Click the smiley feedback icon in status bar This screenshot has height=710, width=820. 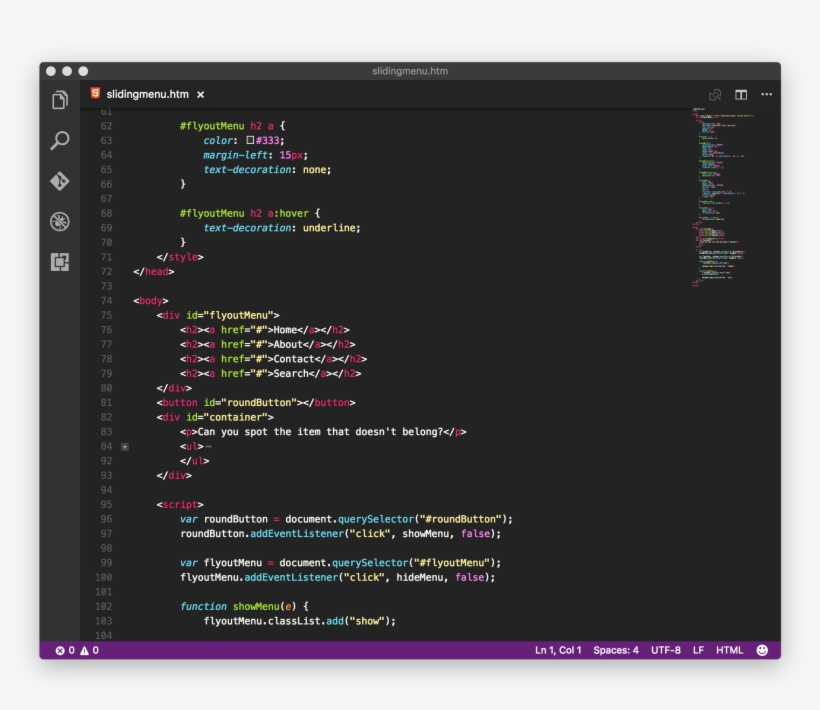(x=762, y=649)
